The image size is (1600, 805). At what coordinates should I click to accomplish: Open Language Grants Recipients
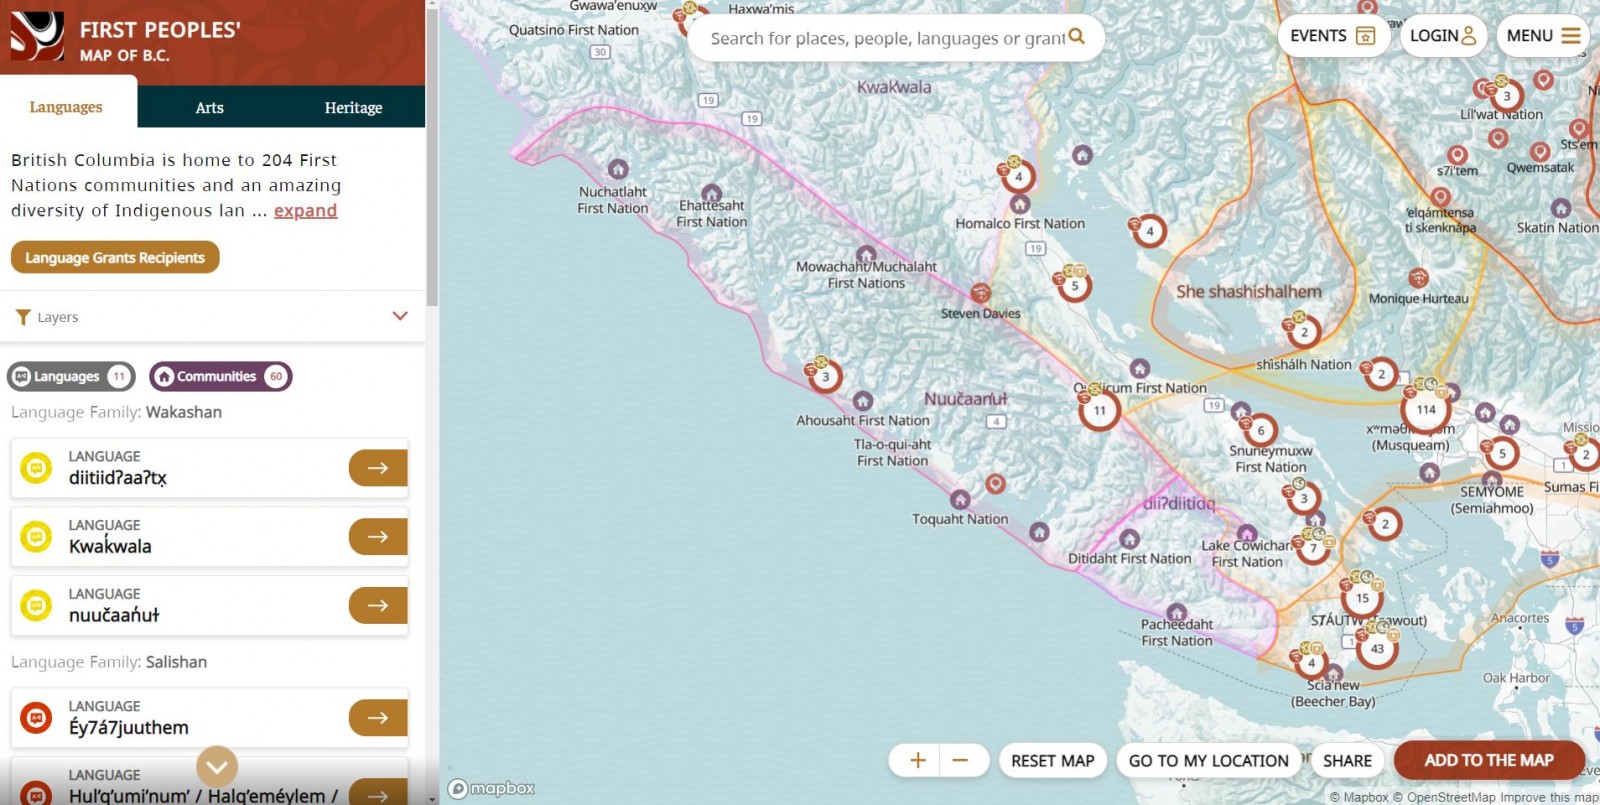click(x=115, y=258)
